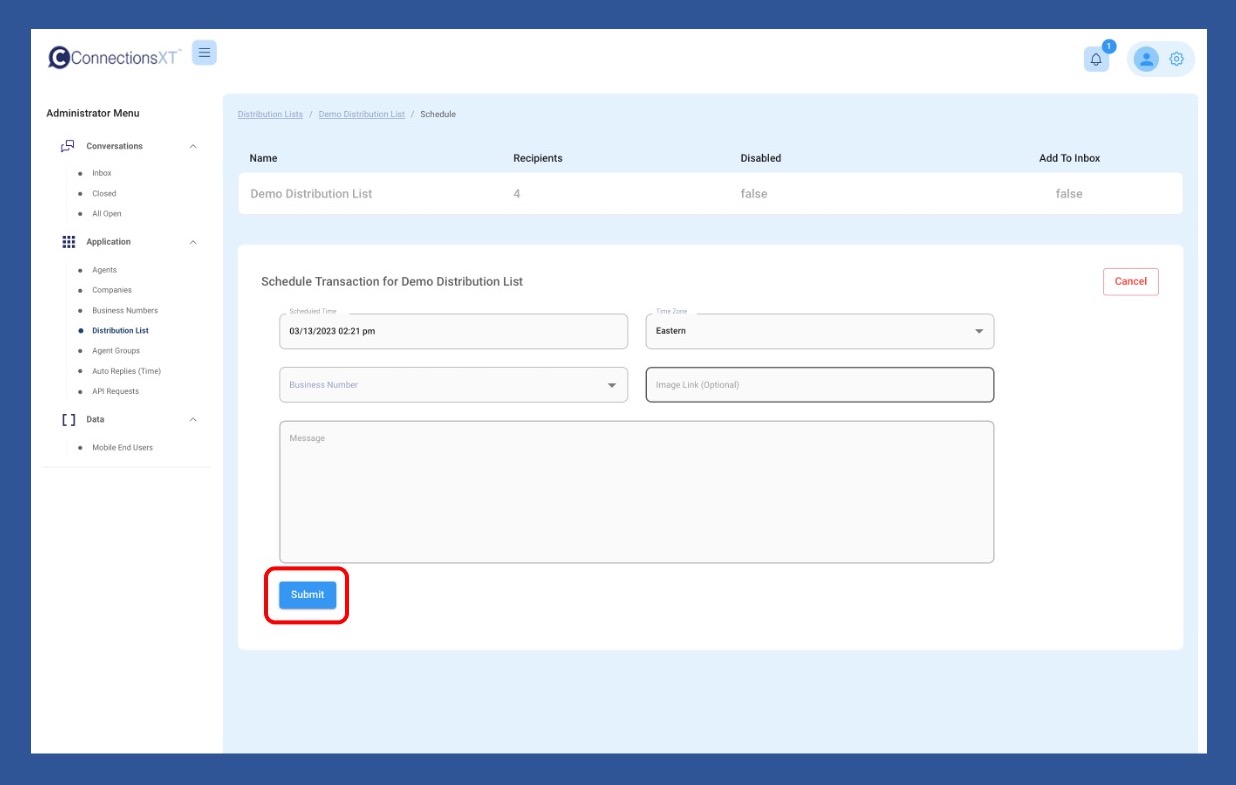1236x785 pixels.
Task: Collapse the Data menu section
Action: tap(193, 420)
